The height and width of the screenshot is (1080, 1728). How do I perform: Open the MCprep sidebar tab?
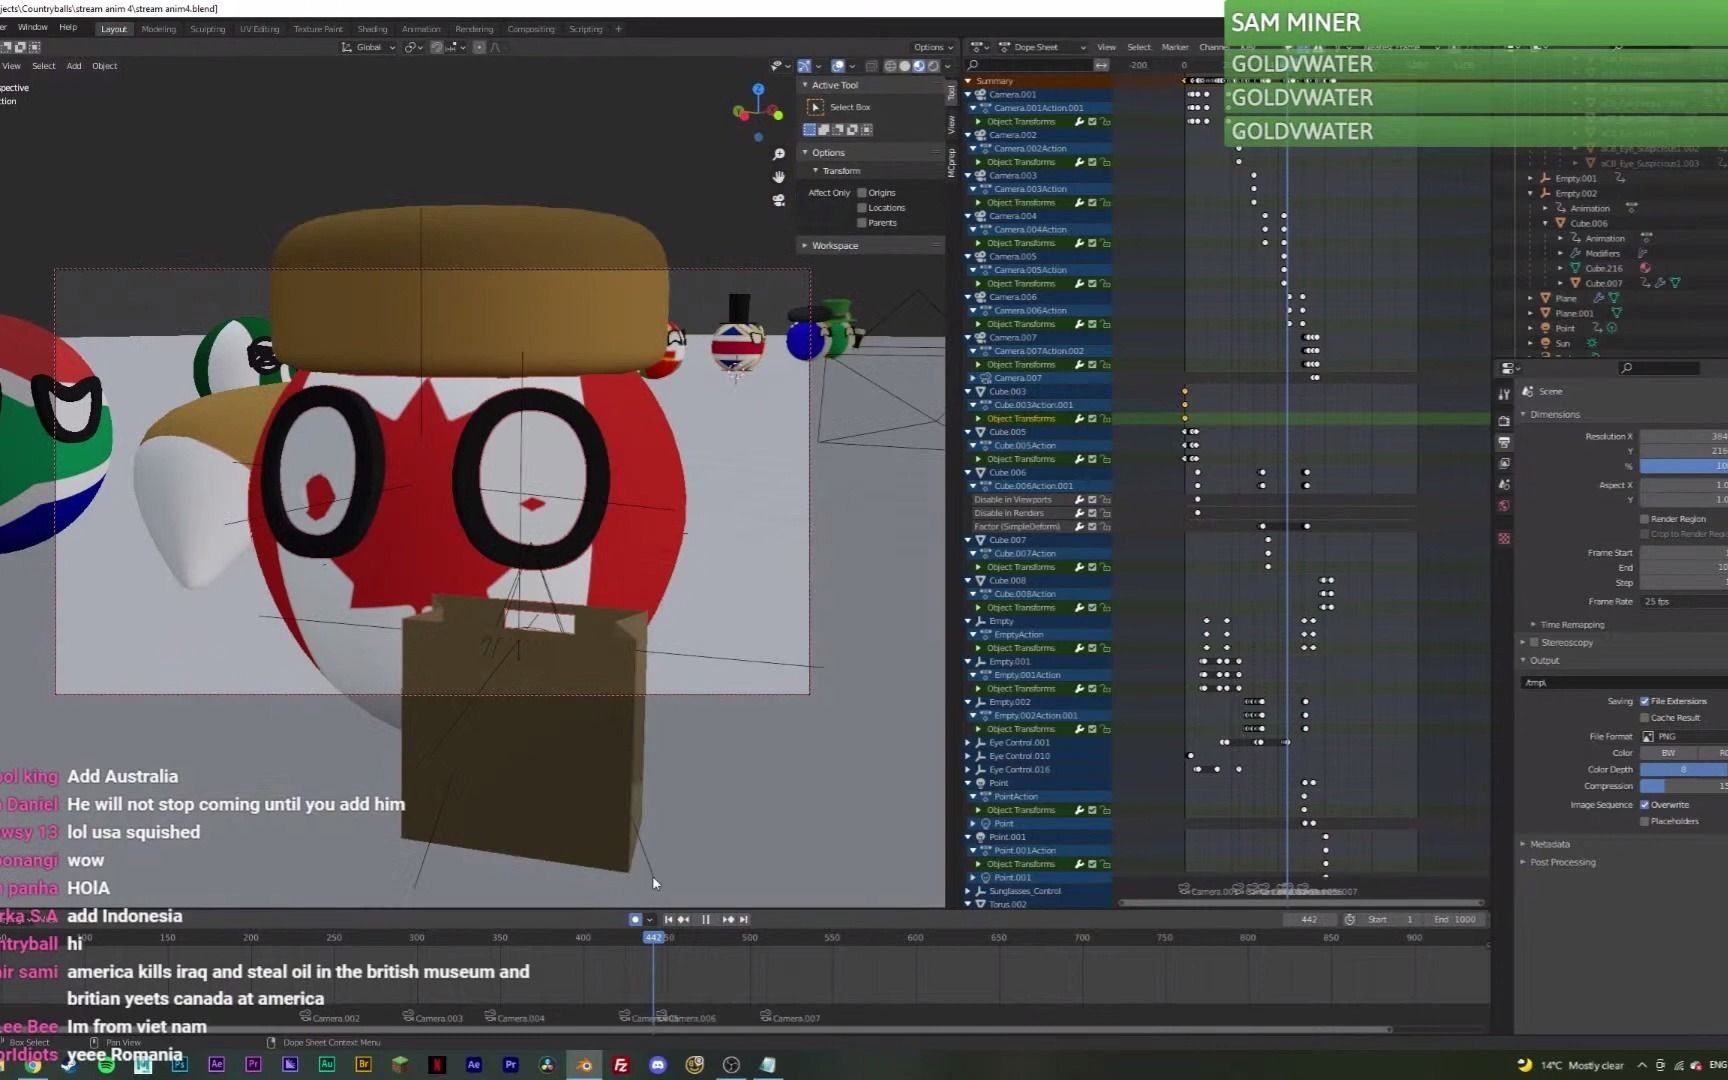[x=951, y=161]
